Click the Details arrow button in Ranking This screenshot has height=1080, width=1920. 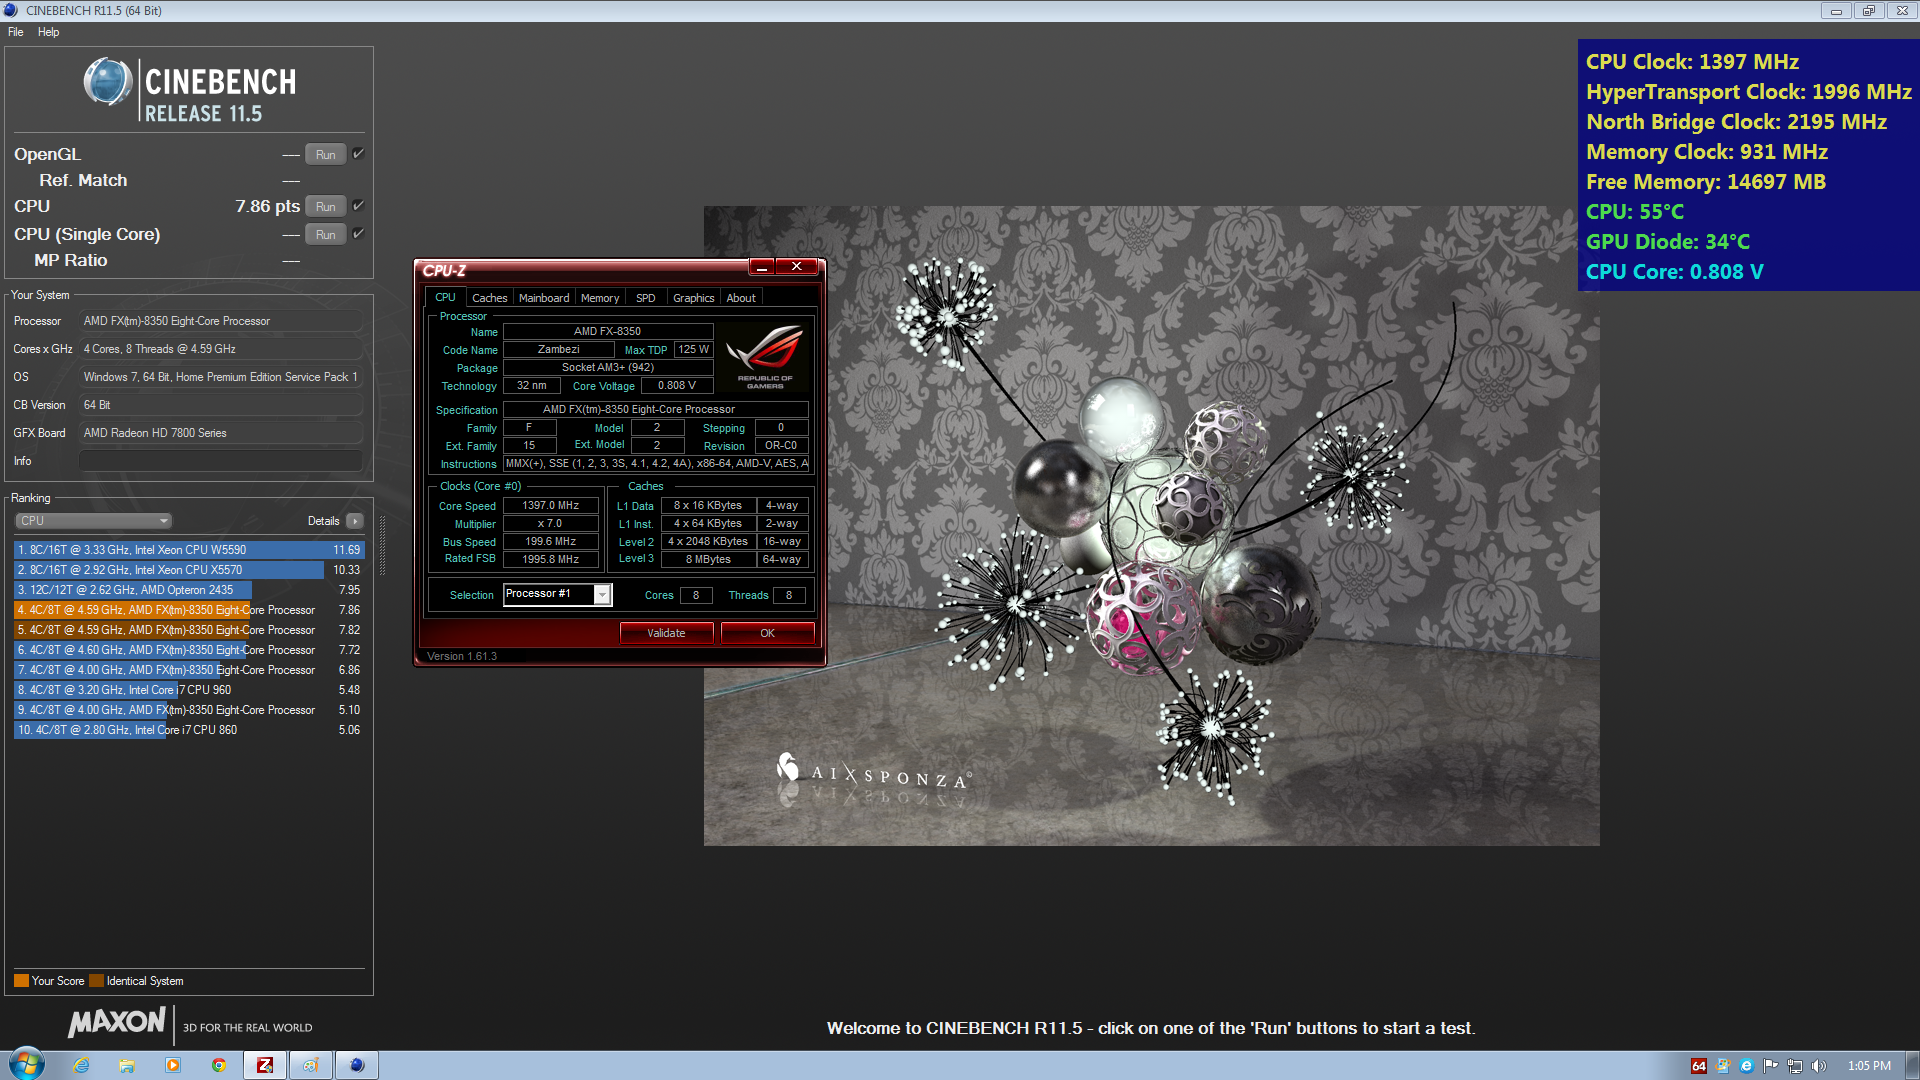tap(355, 521)
